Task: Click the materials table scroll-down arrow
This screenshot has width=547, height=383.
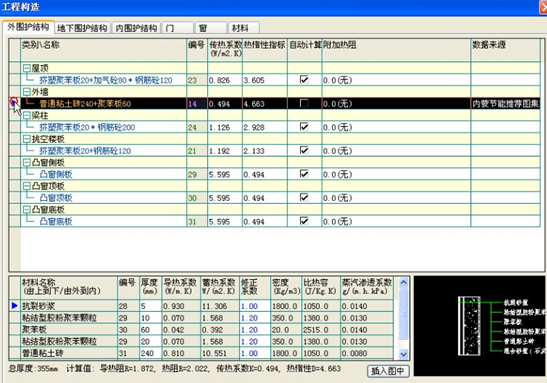Action: pyautogui.click(x=404, y=354)
